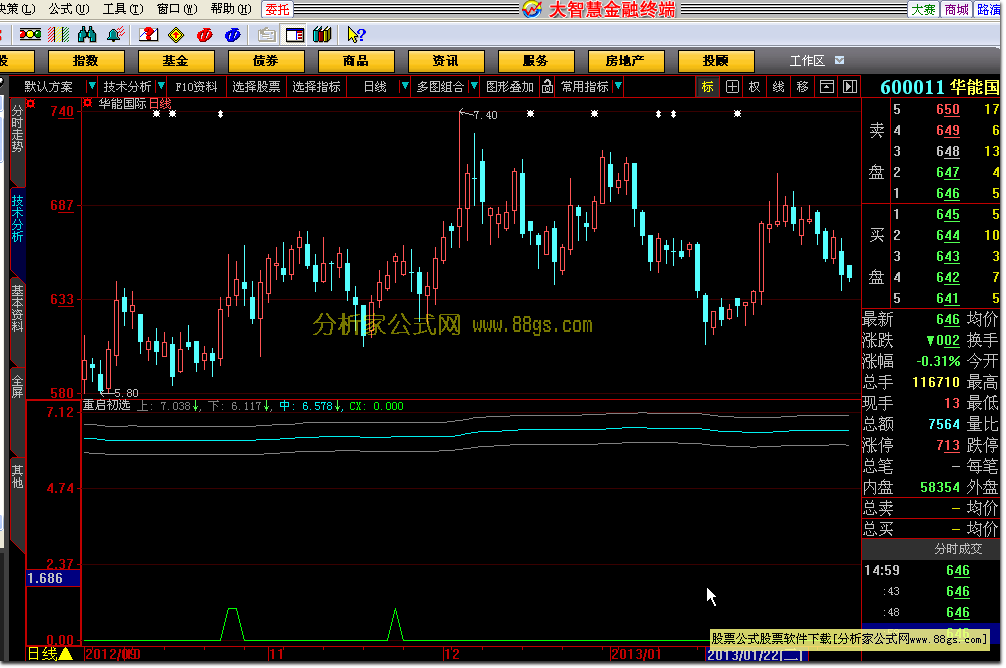1006x668 pixels.
Task: Toggle the side info panel layout icon
Action: 294,35
